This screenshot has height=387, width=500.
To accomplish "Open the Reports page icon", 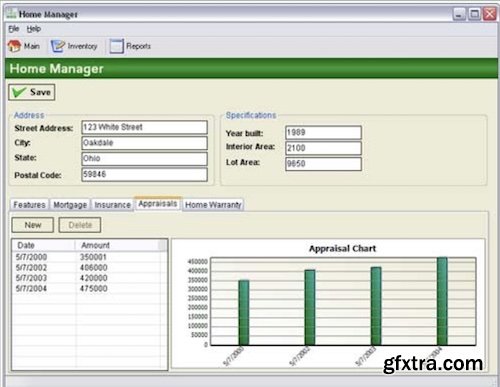I will 117,46.
